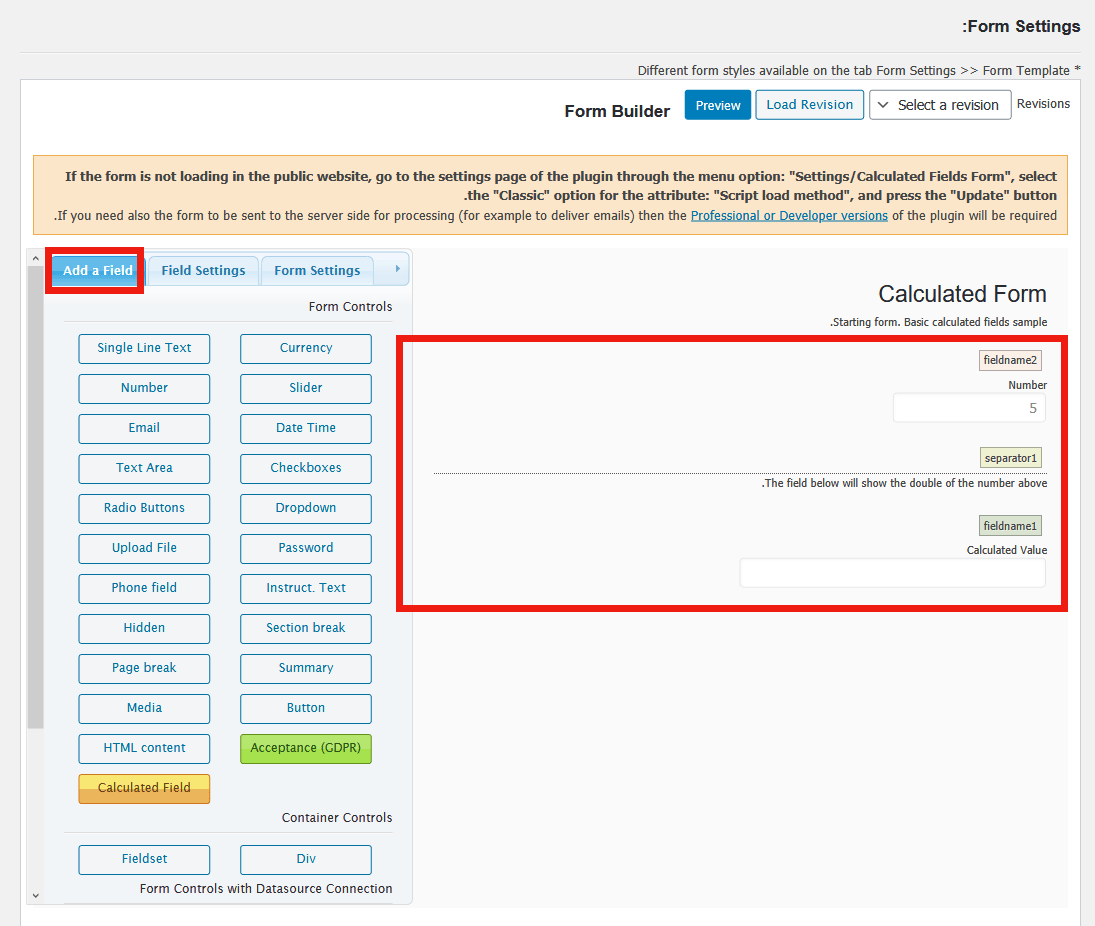
Task: Add a Phone field
Action: [x=144, y=588]
